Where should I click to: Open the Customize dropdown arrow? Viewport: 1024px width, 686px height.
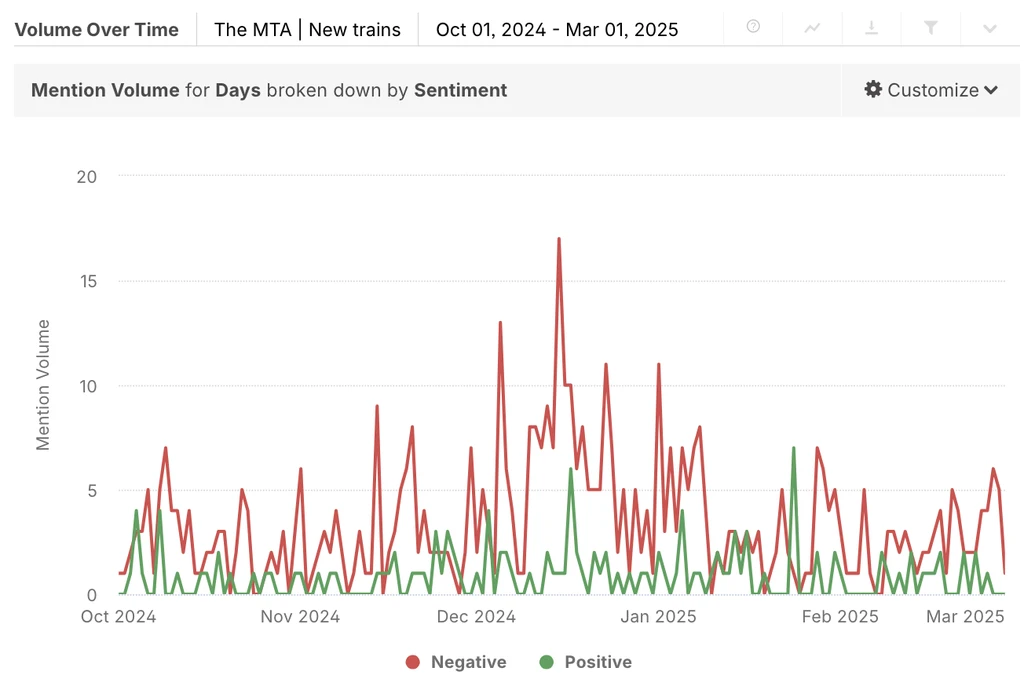click(x=991, y=90)
